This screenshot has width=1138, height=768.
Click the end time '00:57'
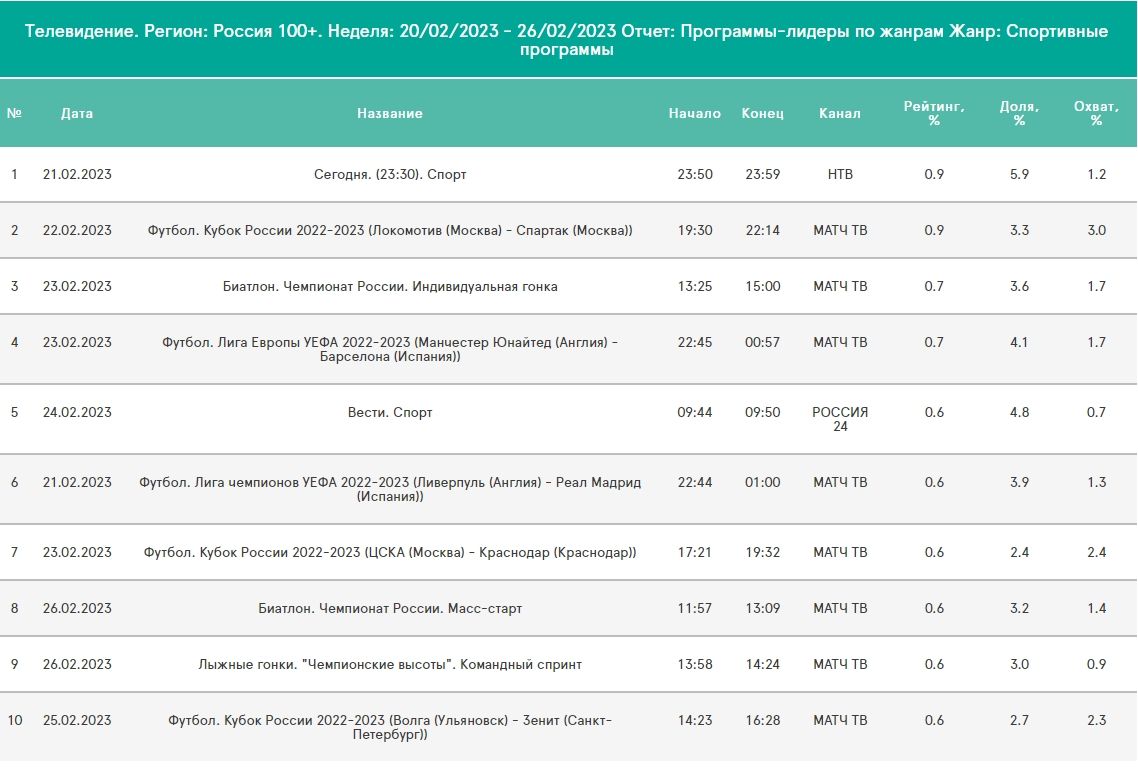(762, 342)
